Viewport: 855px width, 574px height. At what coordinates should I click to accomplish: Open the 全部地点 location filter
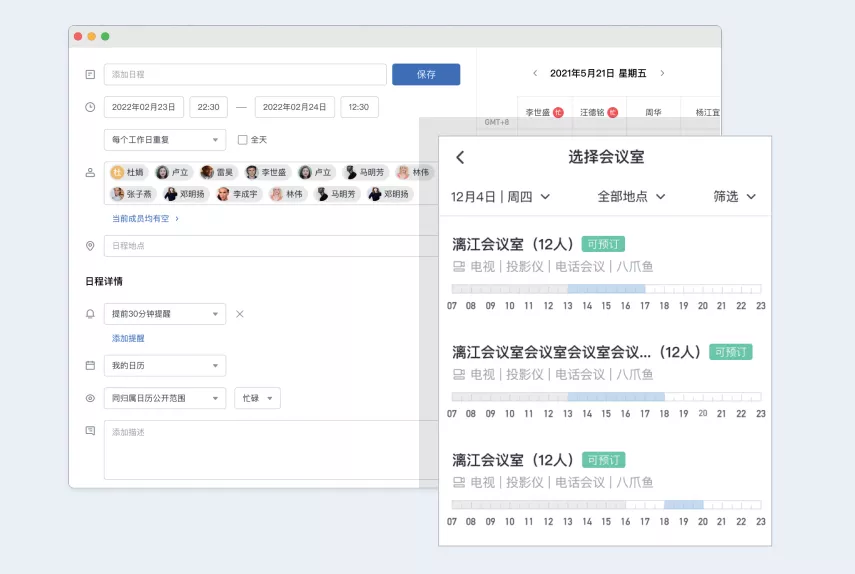631,197
